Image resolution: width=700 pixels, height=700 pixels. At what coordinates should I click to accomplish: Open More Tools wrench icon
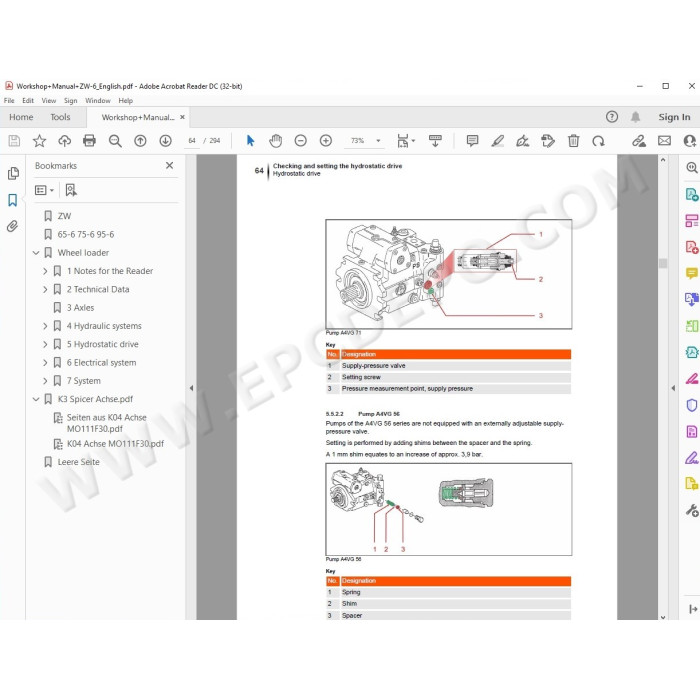[692, 510]
